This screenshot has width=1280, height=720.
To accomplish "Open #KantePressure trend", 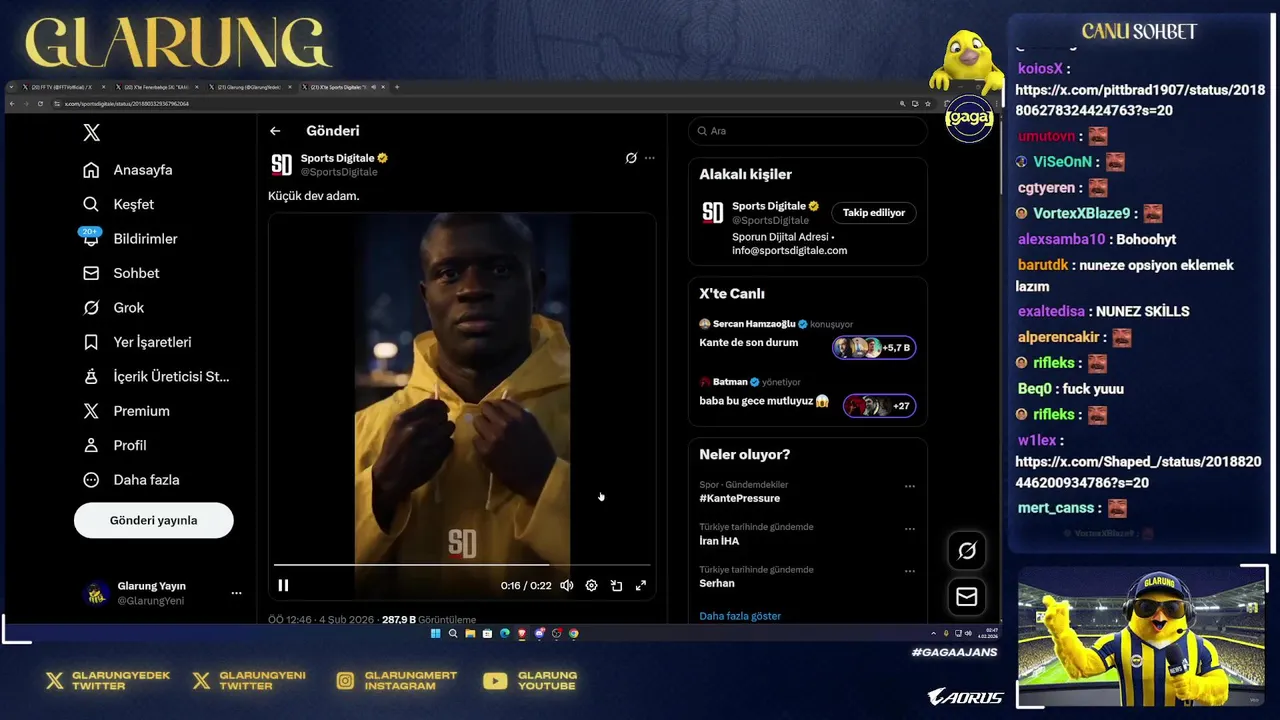I will [x=740, y=498].
